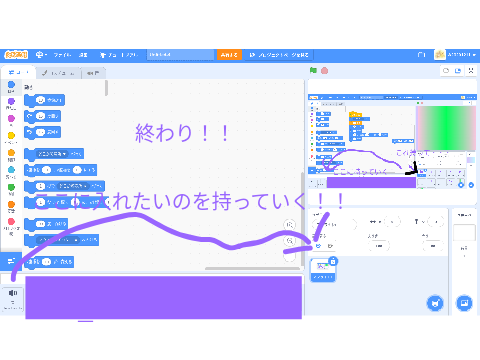
Task: Open the language globe dropdown
Action: click(x=41, y=55)
